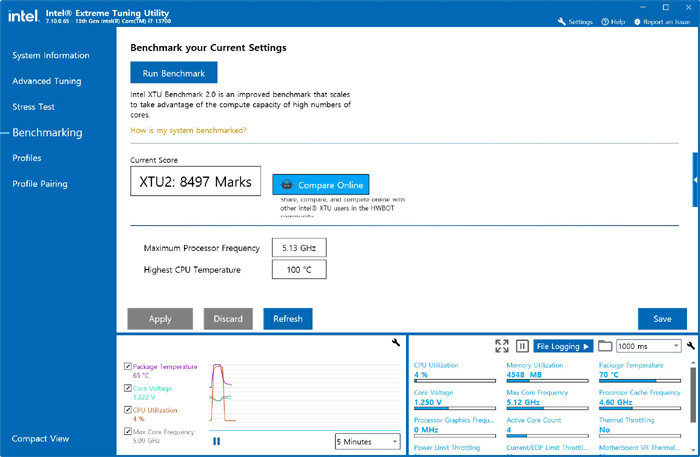Open the 5 Minutes time range dropdown
This screenshot has width=700, height=457.
pyautogui.click(x=367, y=441)
